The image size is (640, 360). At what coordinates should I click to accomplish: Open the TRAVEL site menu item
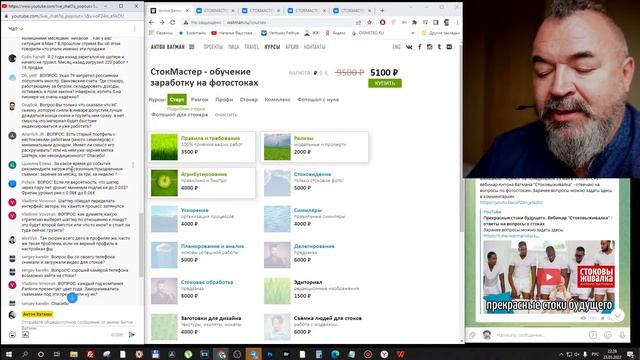(x=251, y=47)
